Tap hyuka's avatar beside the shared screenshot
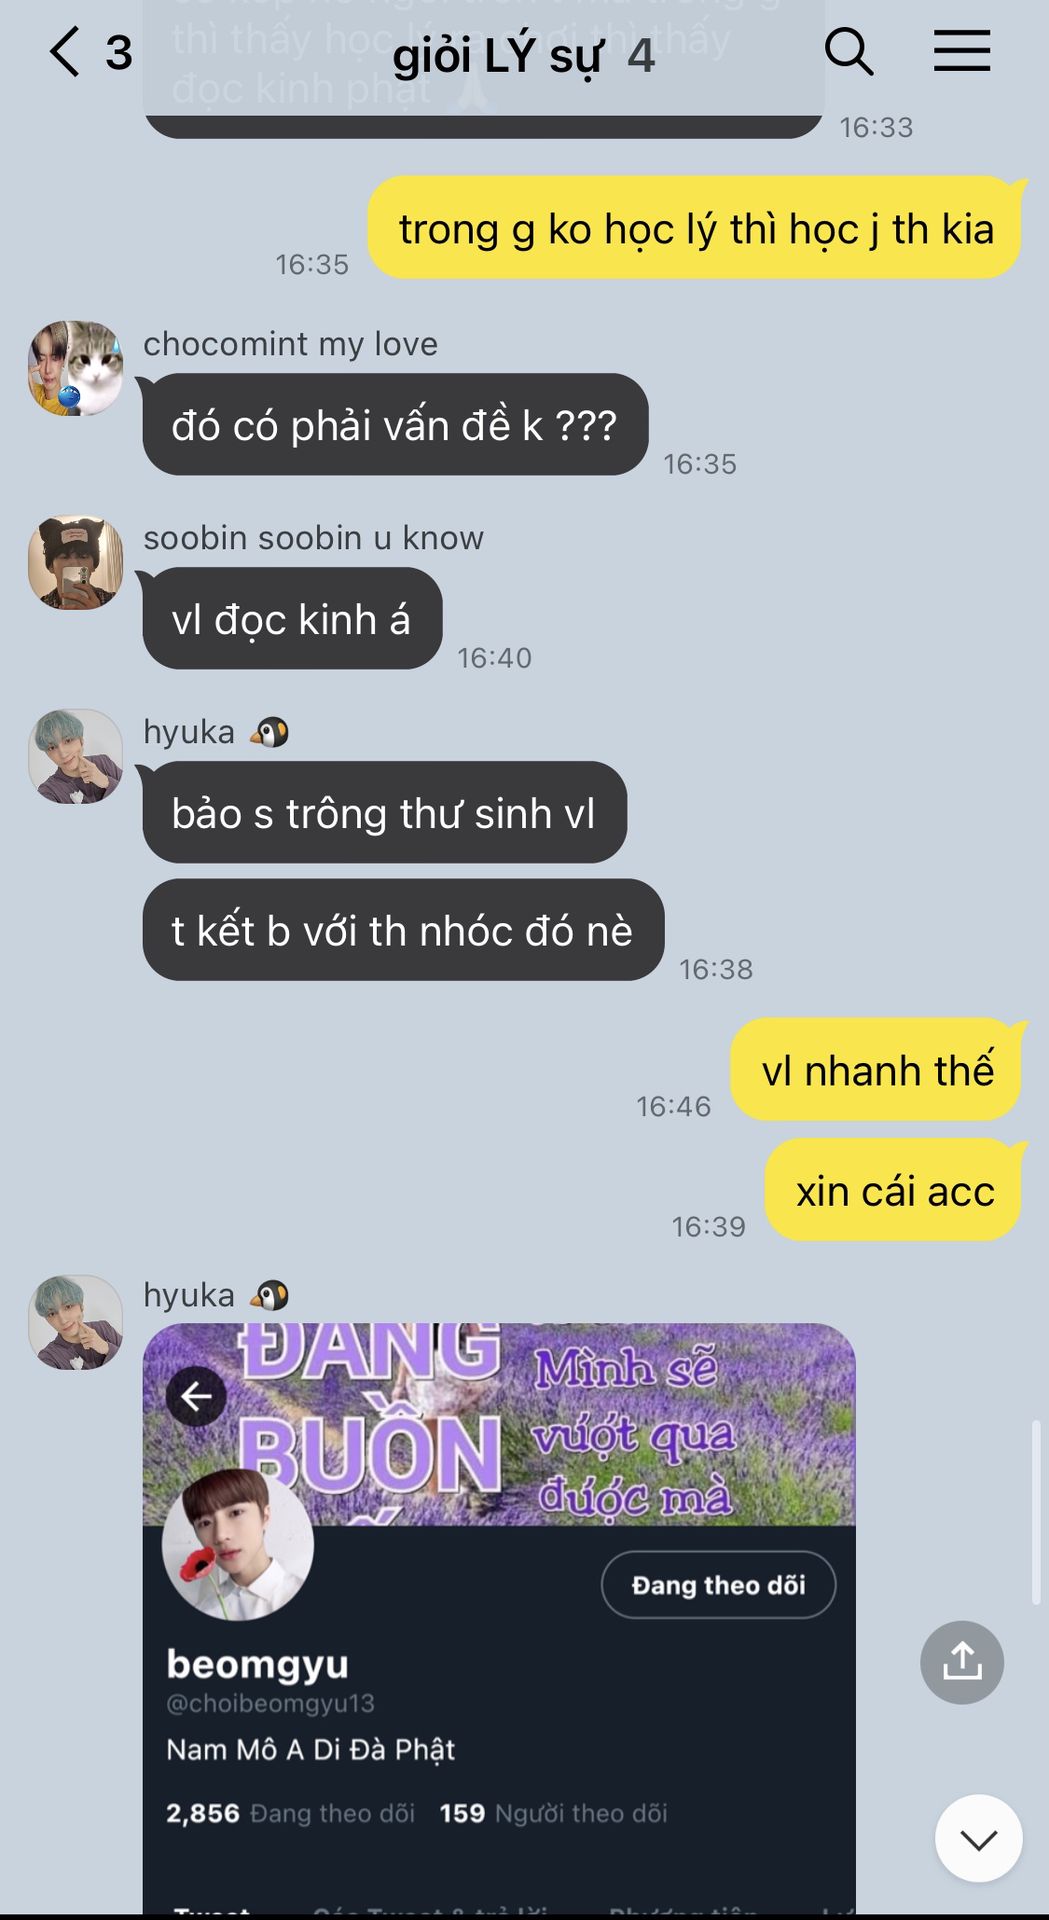 tap(75, 1322)
